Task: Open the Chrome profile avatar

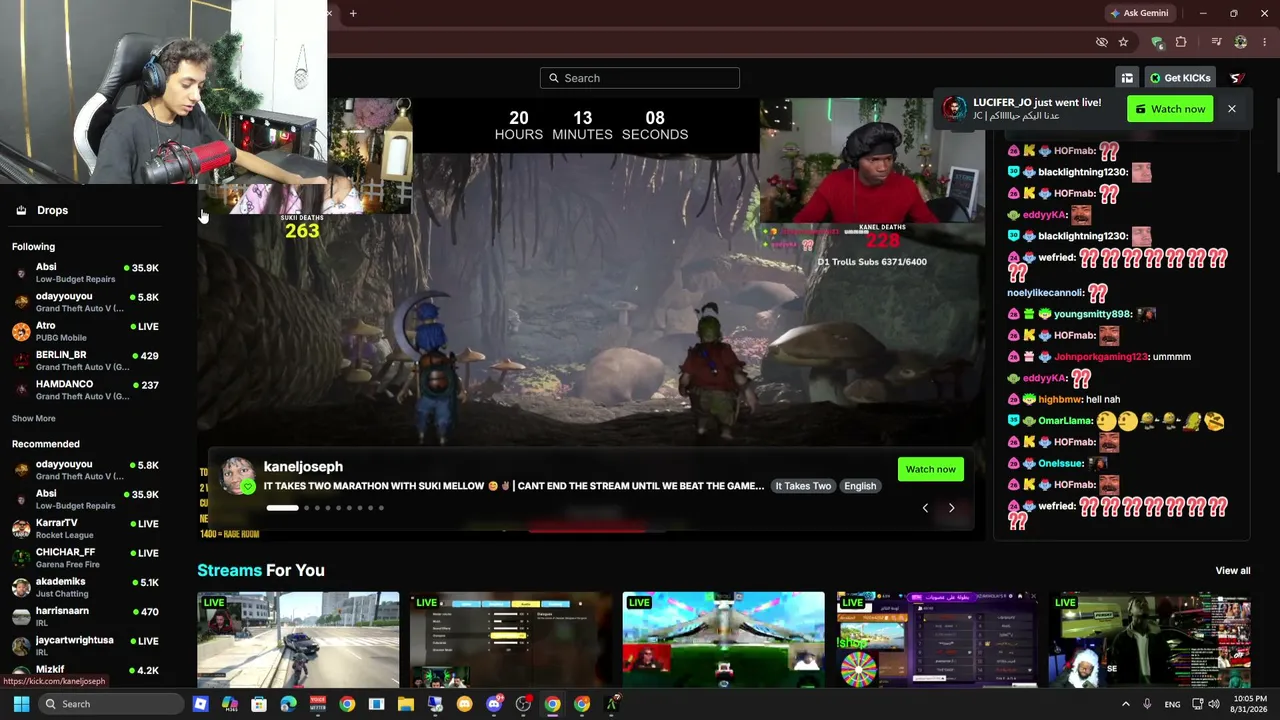Action: pyautogui.click(x=1241, y=42)
